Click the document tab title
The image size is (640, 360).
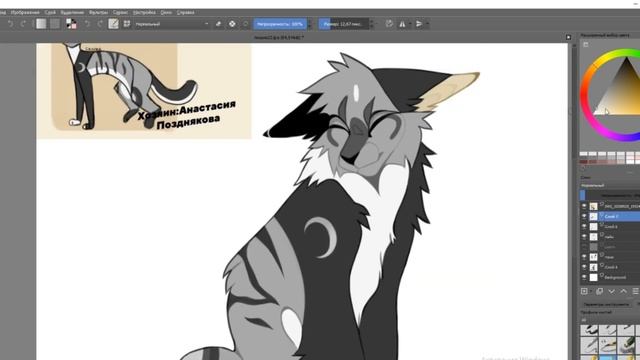pos(279,38)
